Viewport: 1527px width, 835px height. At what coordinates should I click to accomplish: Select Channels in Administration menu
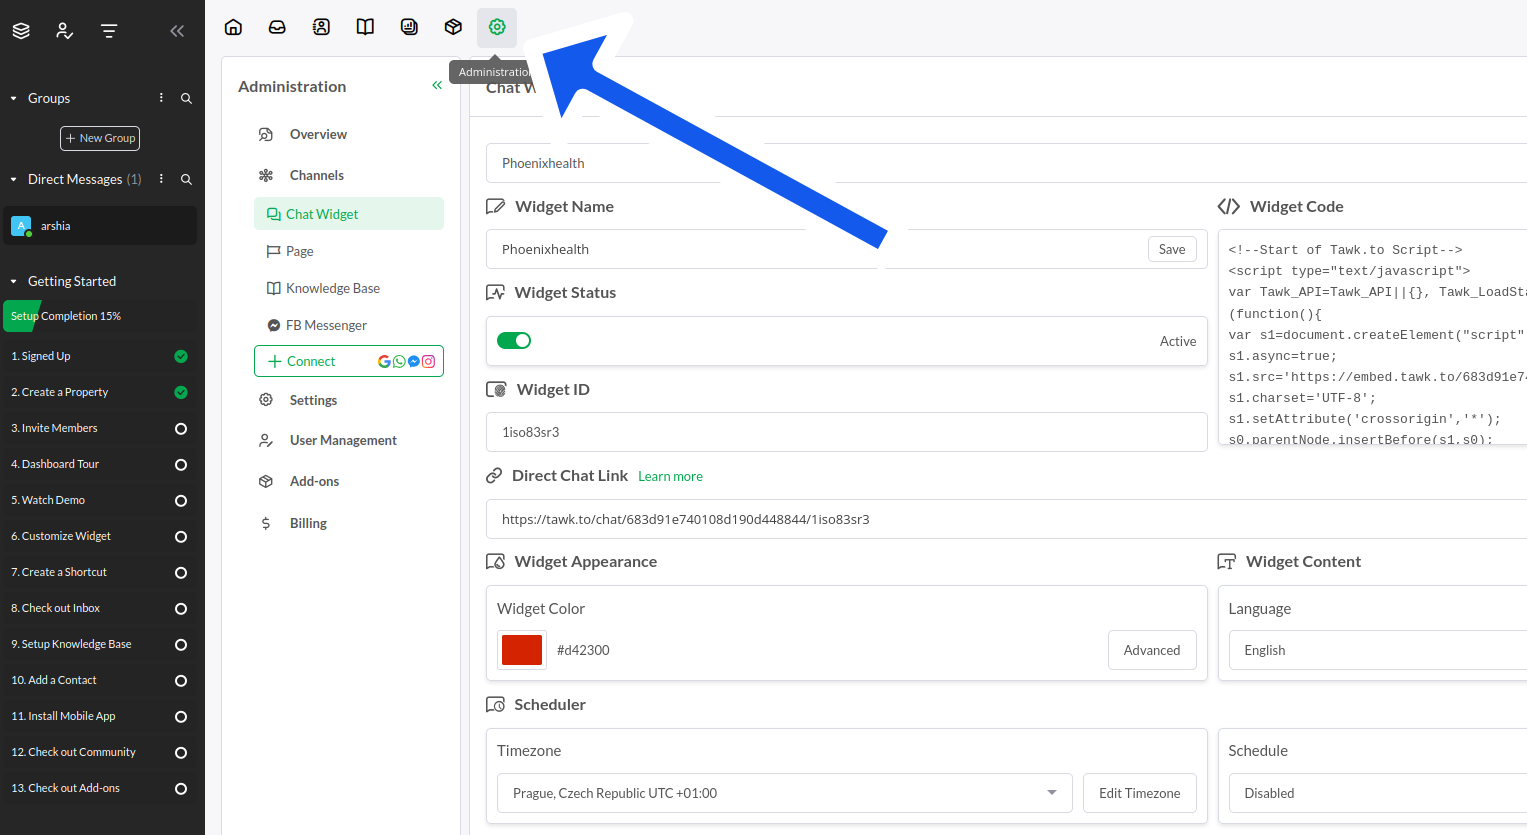click(x=316, y=175)
